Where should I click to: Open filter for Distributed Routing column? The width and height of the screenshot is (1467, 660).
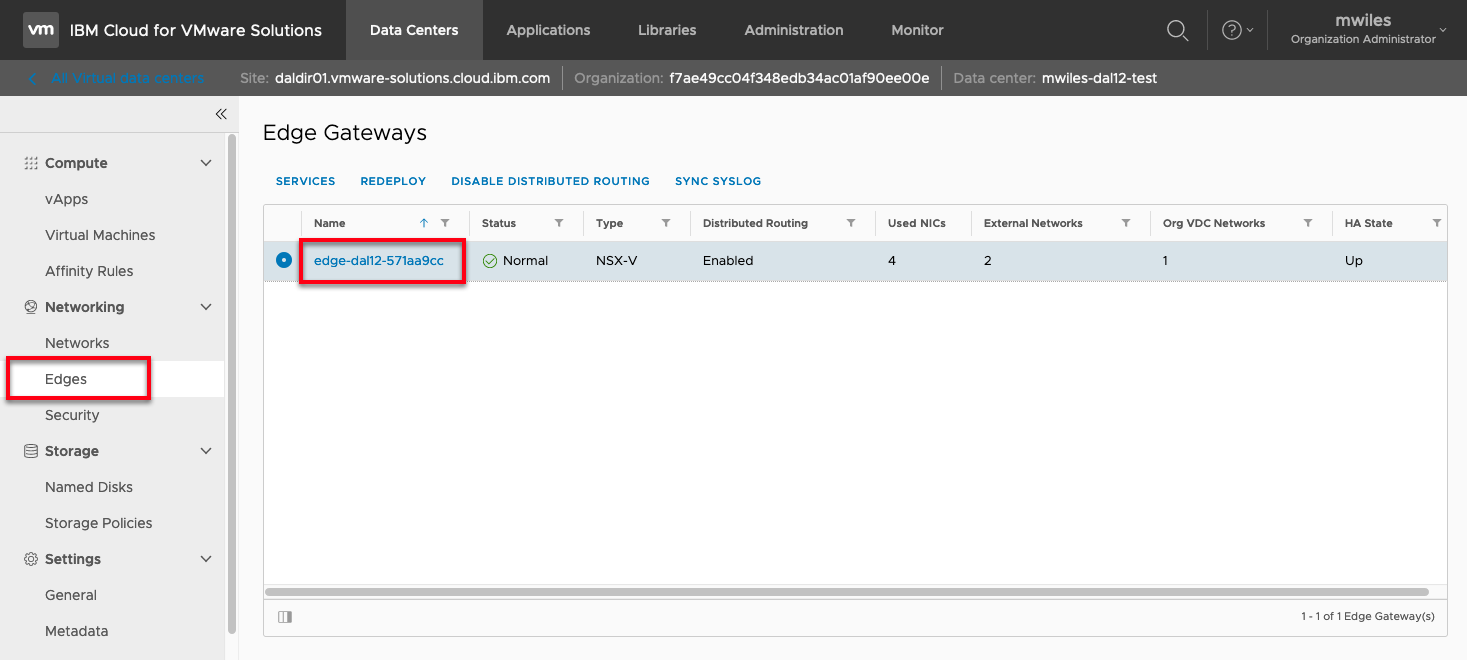pos(851,223)
